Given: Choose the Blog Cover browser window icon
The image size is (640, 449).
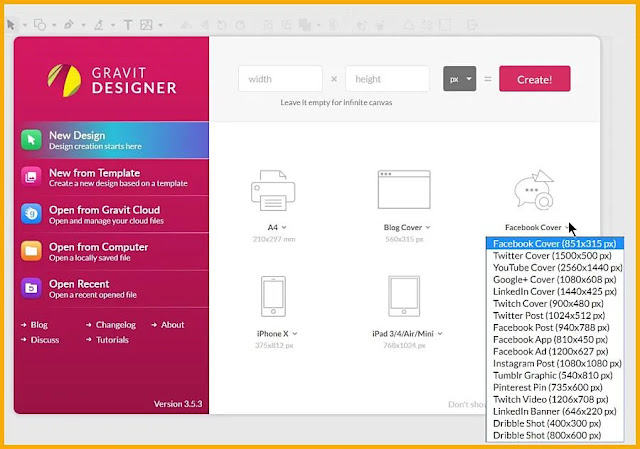Looking at the screenshot, I should pyautogui.click(x=404, y=189).
